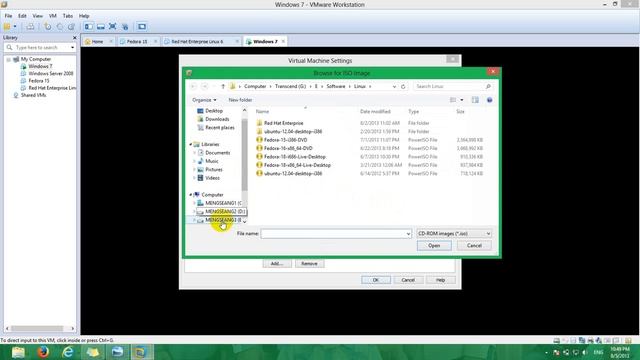Open the View menu
The width and height of the screenshot is (640, 360).
tap(38, 16)
